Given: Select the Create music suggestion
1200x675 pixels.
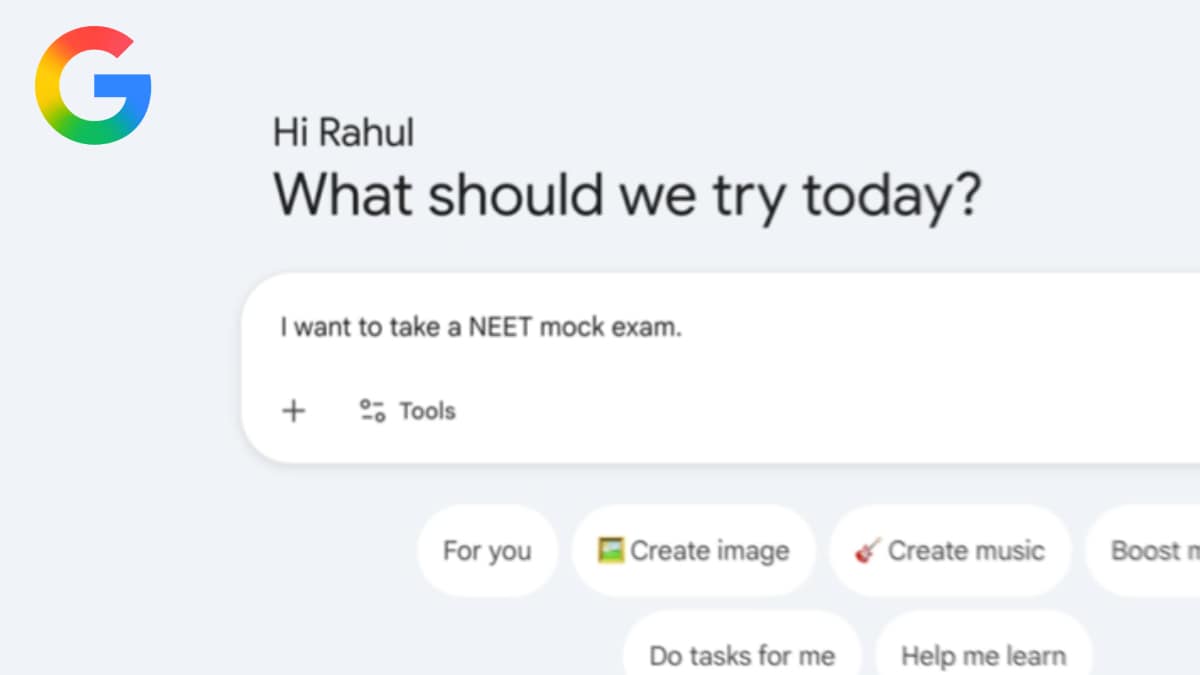Looking at the screenshot, I should click(950, 550).
